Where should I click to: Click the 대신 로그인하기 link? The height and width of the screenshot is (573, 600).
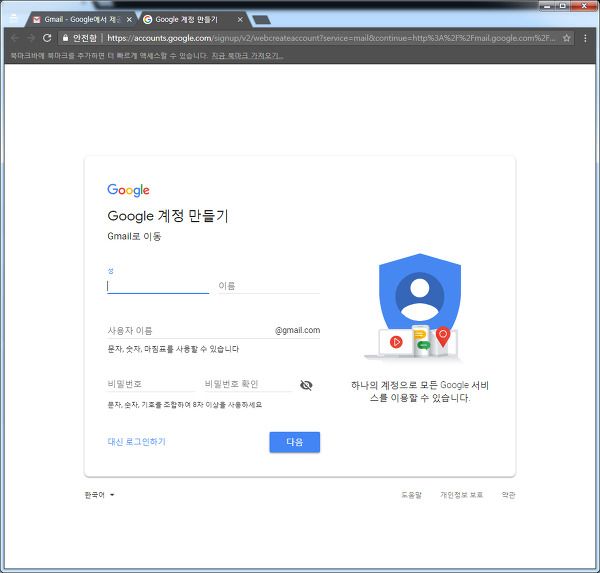click(137, 442)
